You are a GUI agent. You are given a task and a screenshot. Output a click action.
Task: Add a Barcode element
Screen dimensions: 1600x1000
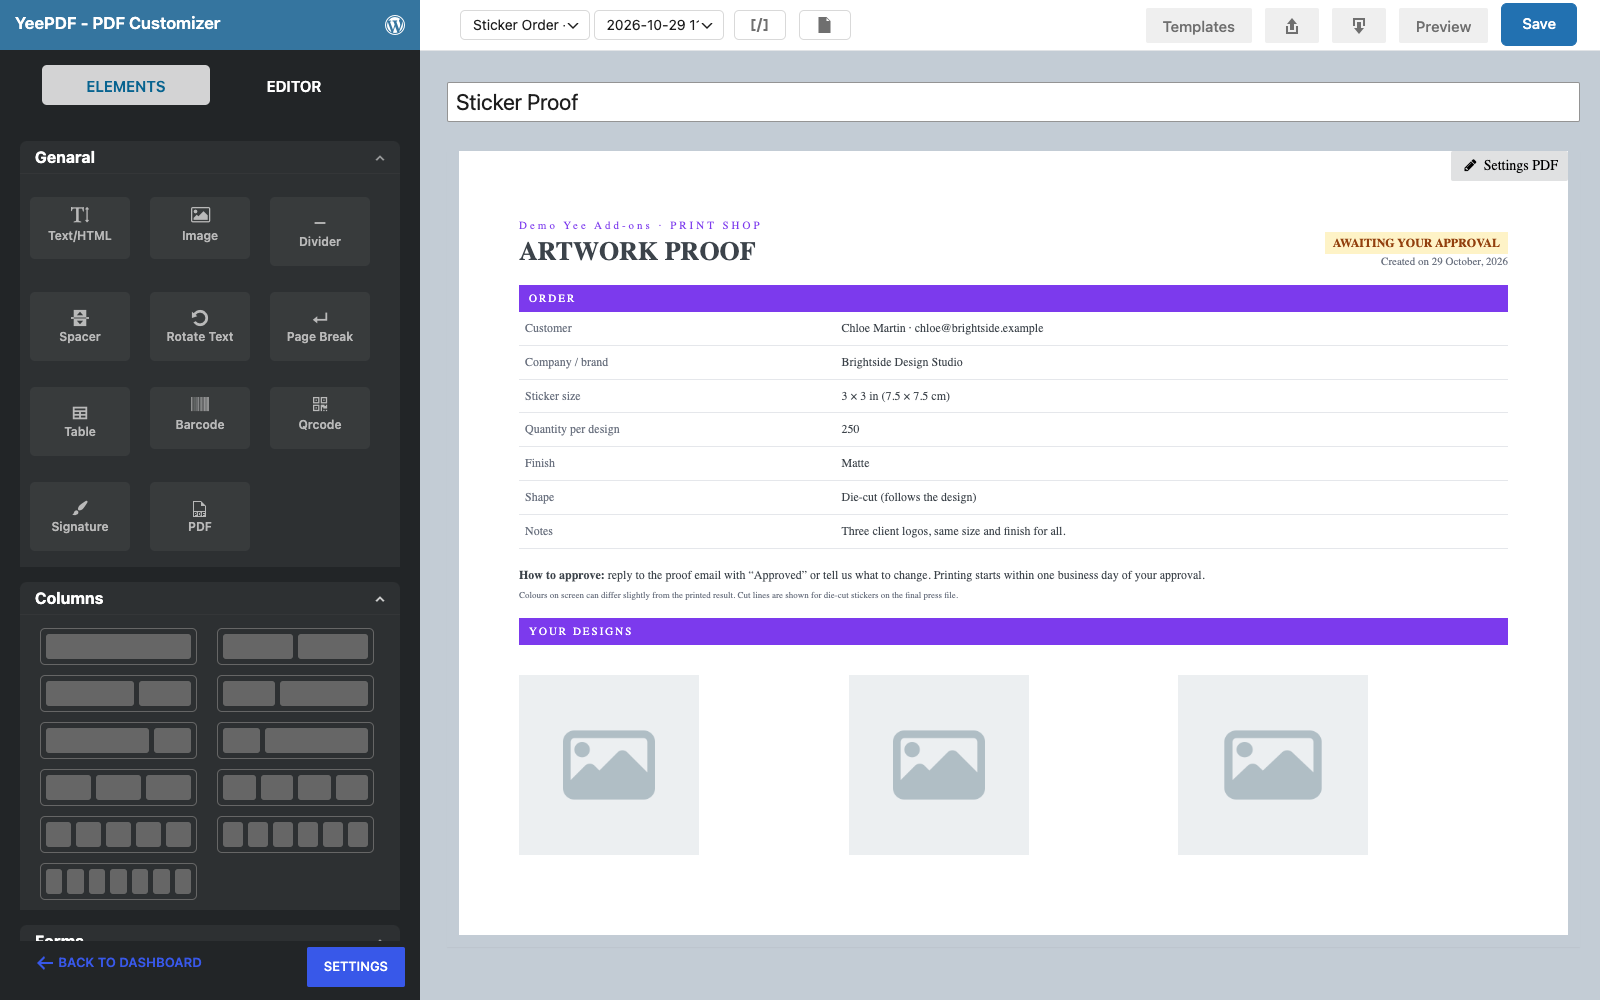pyautogui.click(x=200, y=417)
